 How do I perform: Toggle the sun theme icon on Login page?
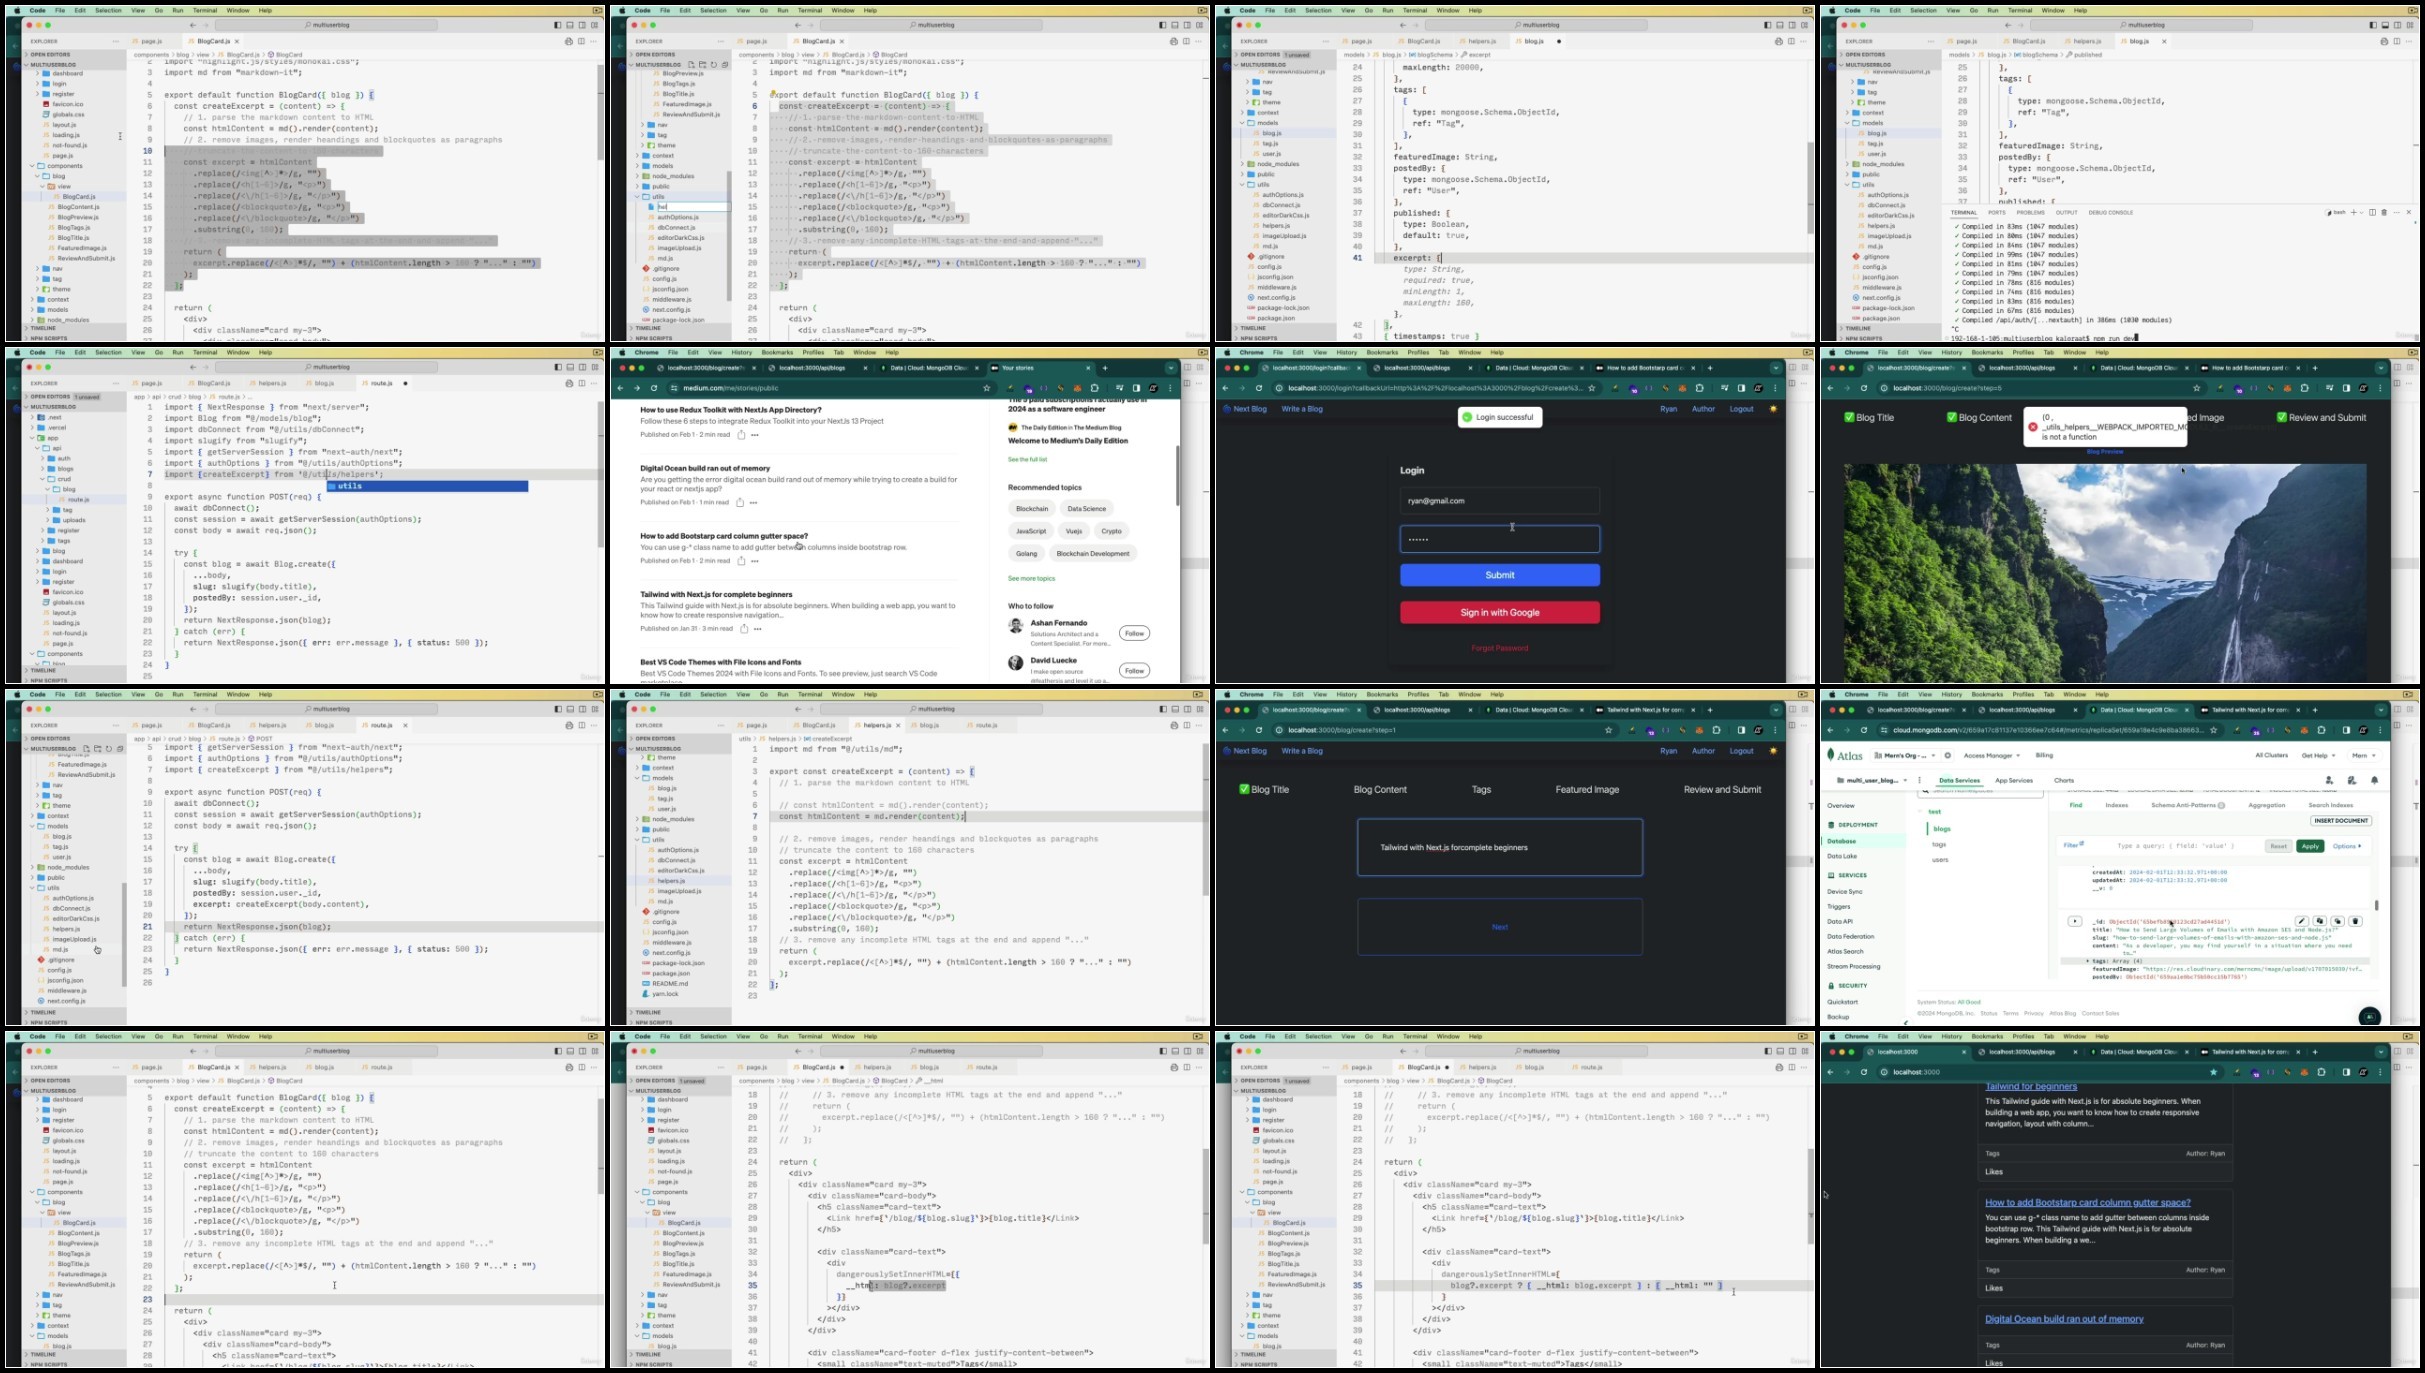[1773, 409]
